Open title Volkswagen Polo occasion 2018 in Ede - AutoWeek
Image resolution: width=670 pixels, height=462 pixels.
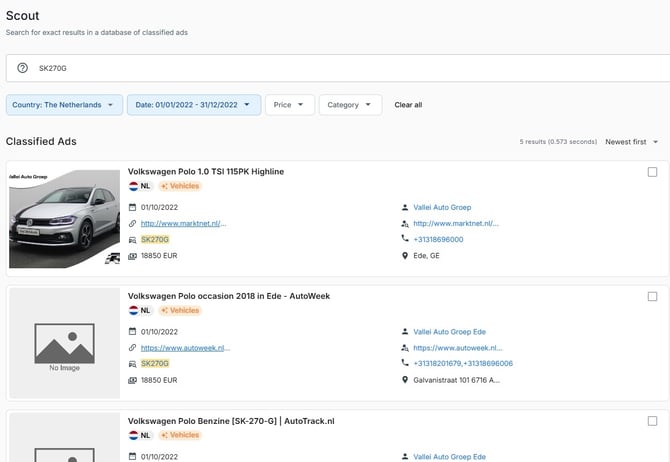click(229, 296)
